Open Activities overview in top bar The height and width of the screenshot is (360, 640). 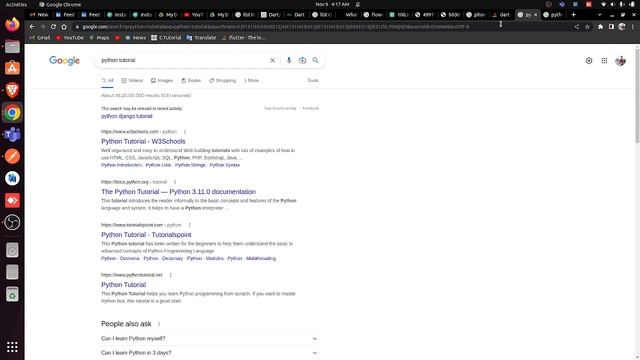tap(16, 4)
